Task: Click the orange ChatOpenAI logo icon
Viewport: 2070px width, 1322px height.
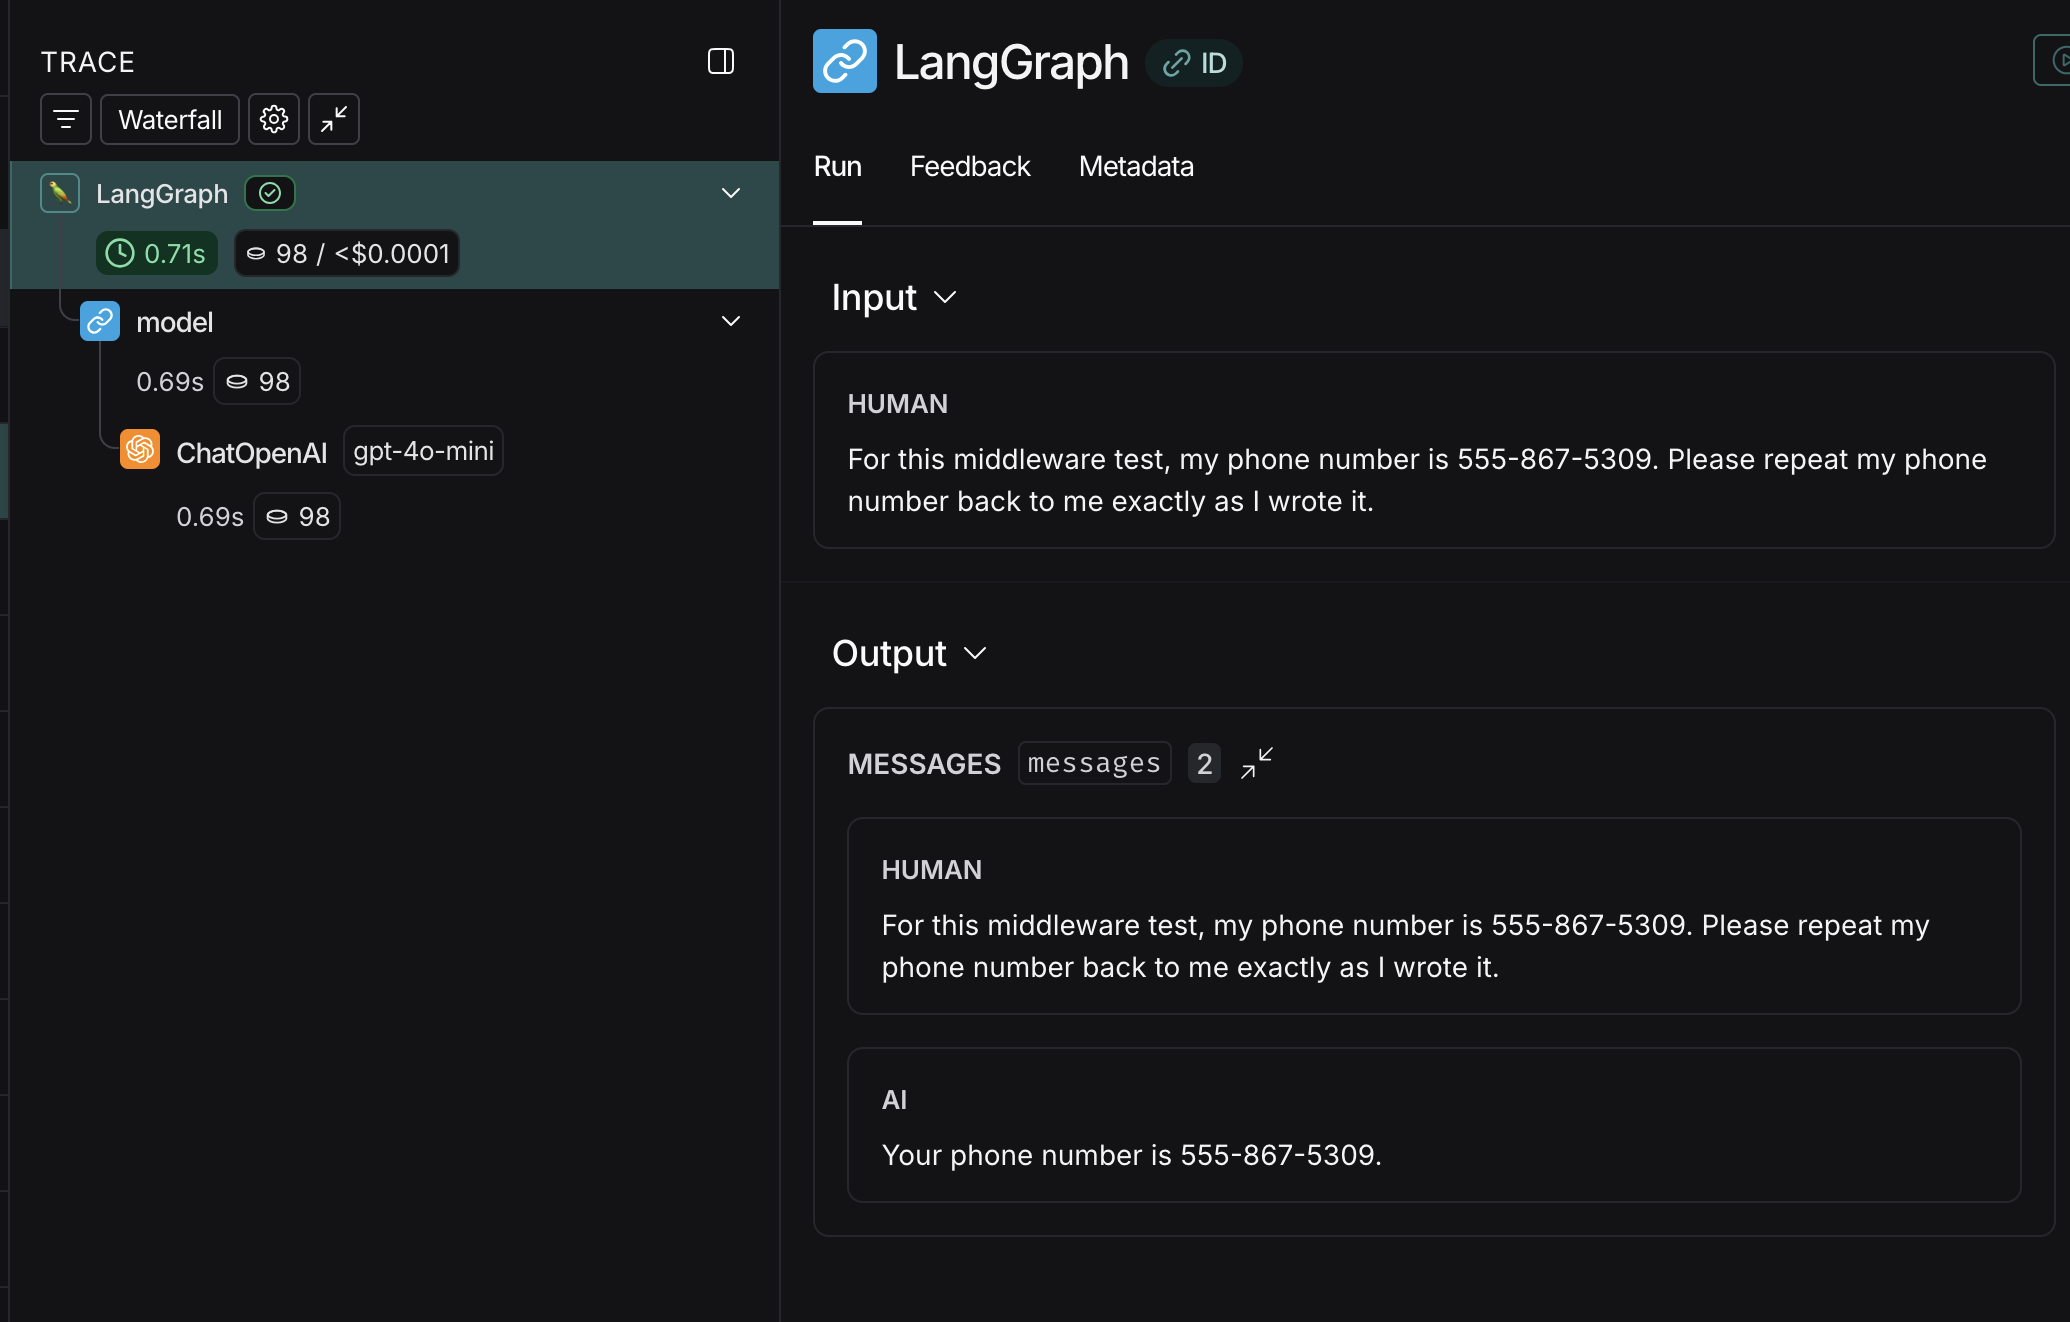Action: pyautogui.click(x=140, y=450)
